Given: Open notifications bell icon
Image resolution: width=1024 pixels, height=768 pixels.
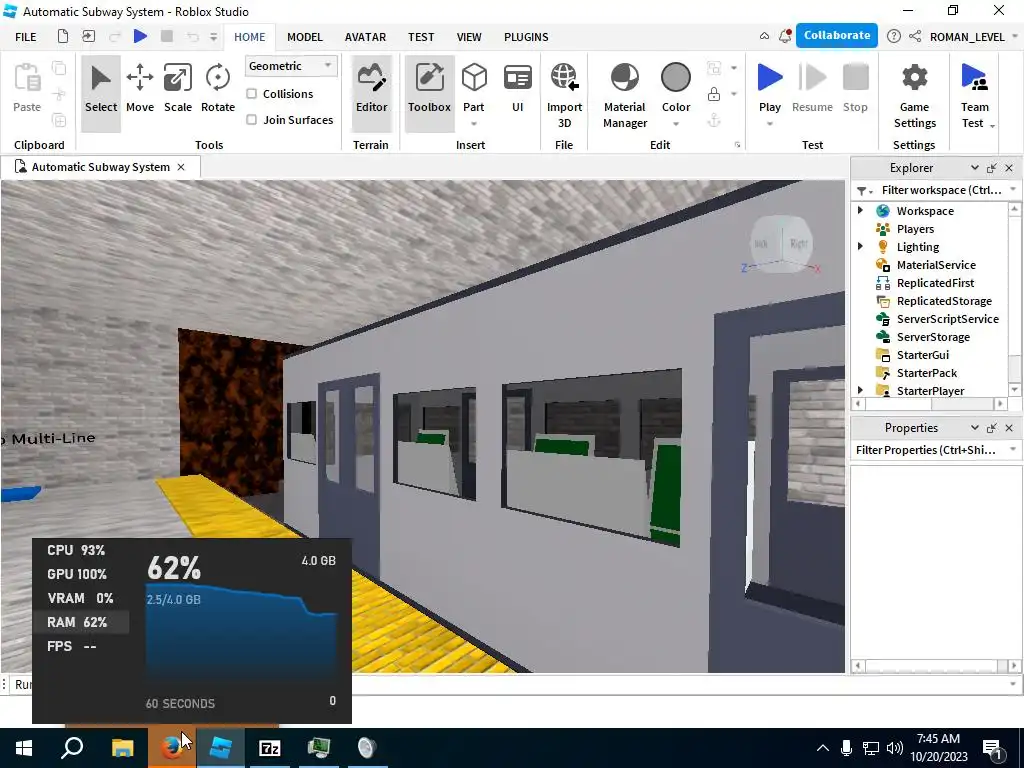Looking at the screenshot, I should [785, 36].
